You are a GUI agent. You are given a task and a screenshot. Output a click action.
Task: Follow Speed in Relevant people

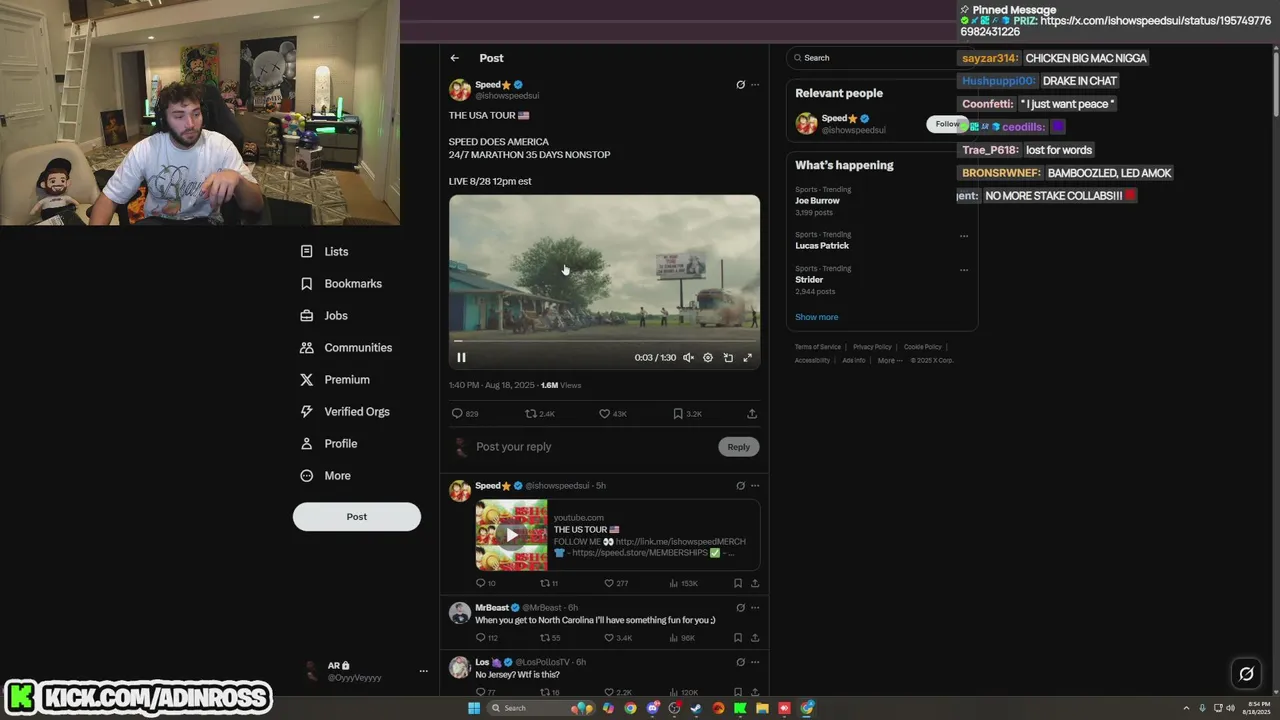tap(948, 124)
